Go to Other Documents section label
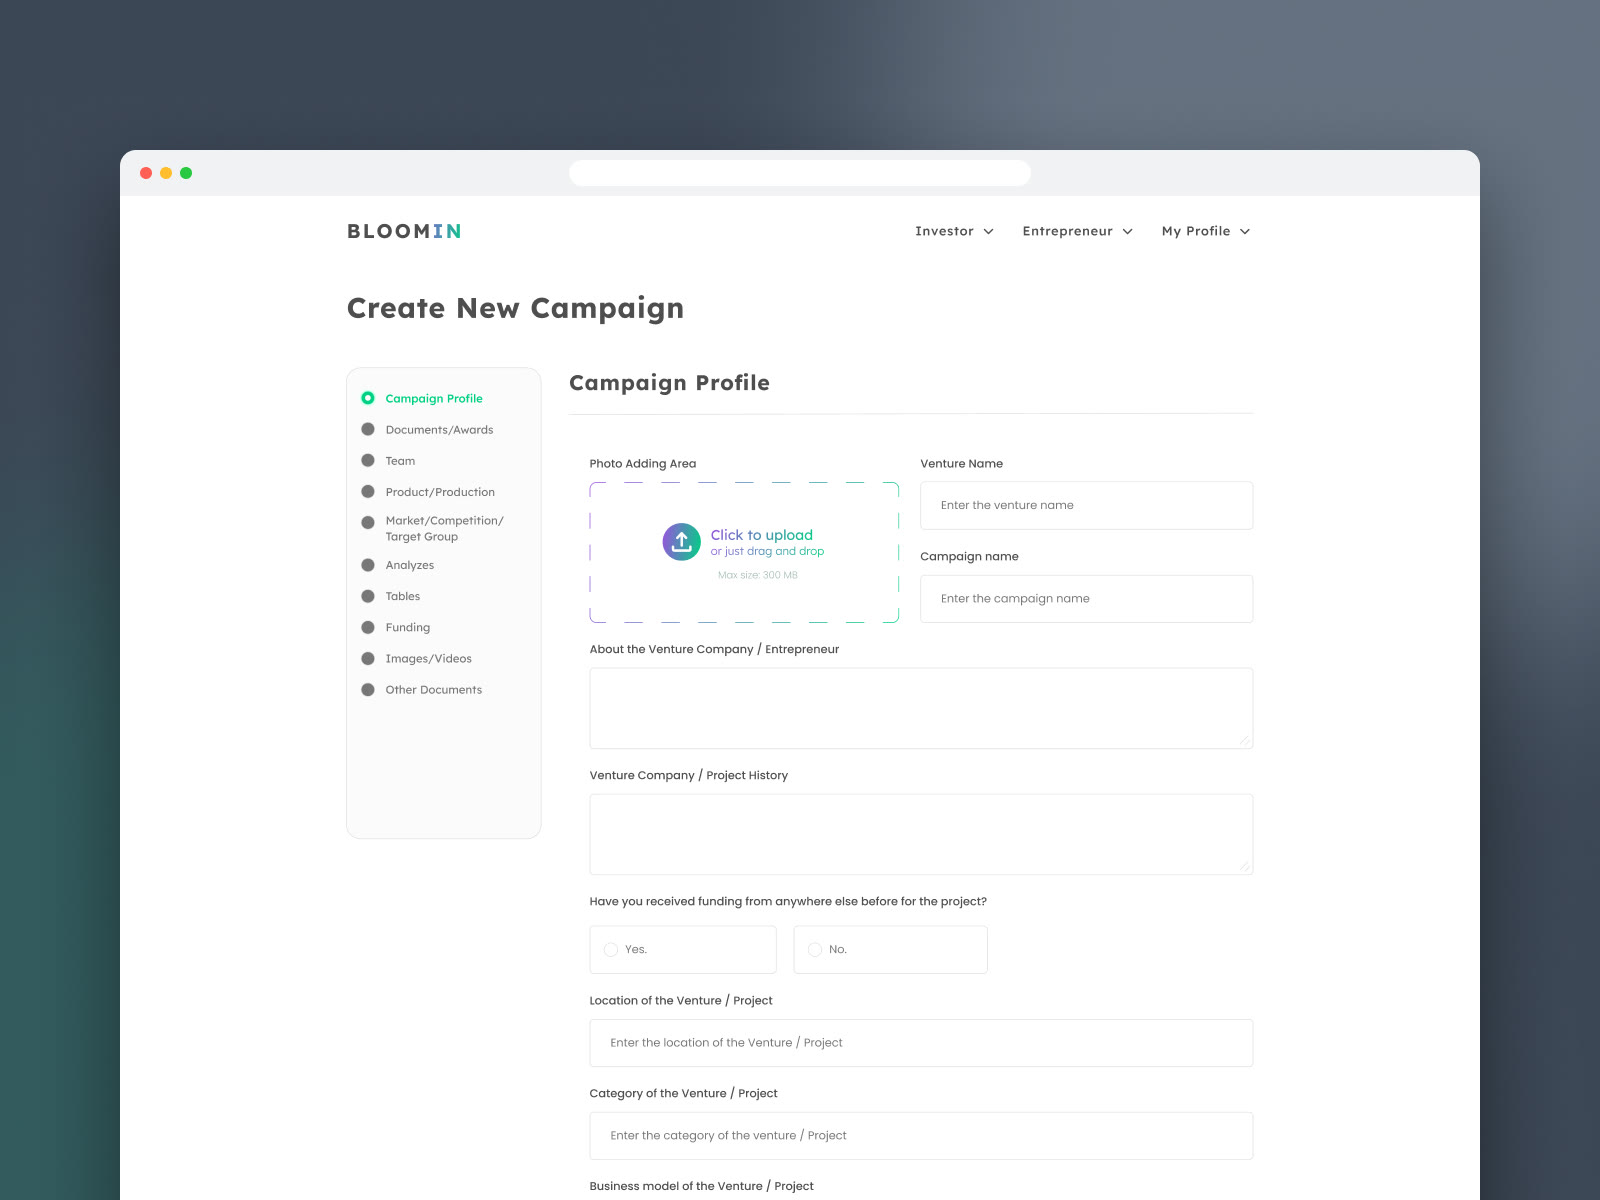The image size is (1600, 1200). point(434,690)
